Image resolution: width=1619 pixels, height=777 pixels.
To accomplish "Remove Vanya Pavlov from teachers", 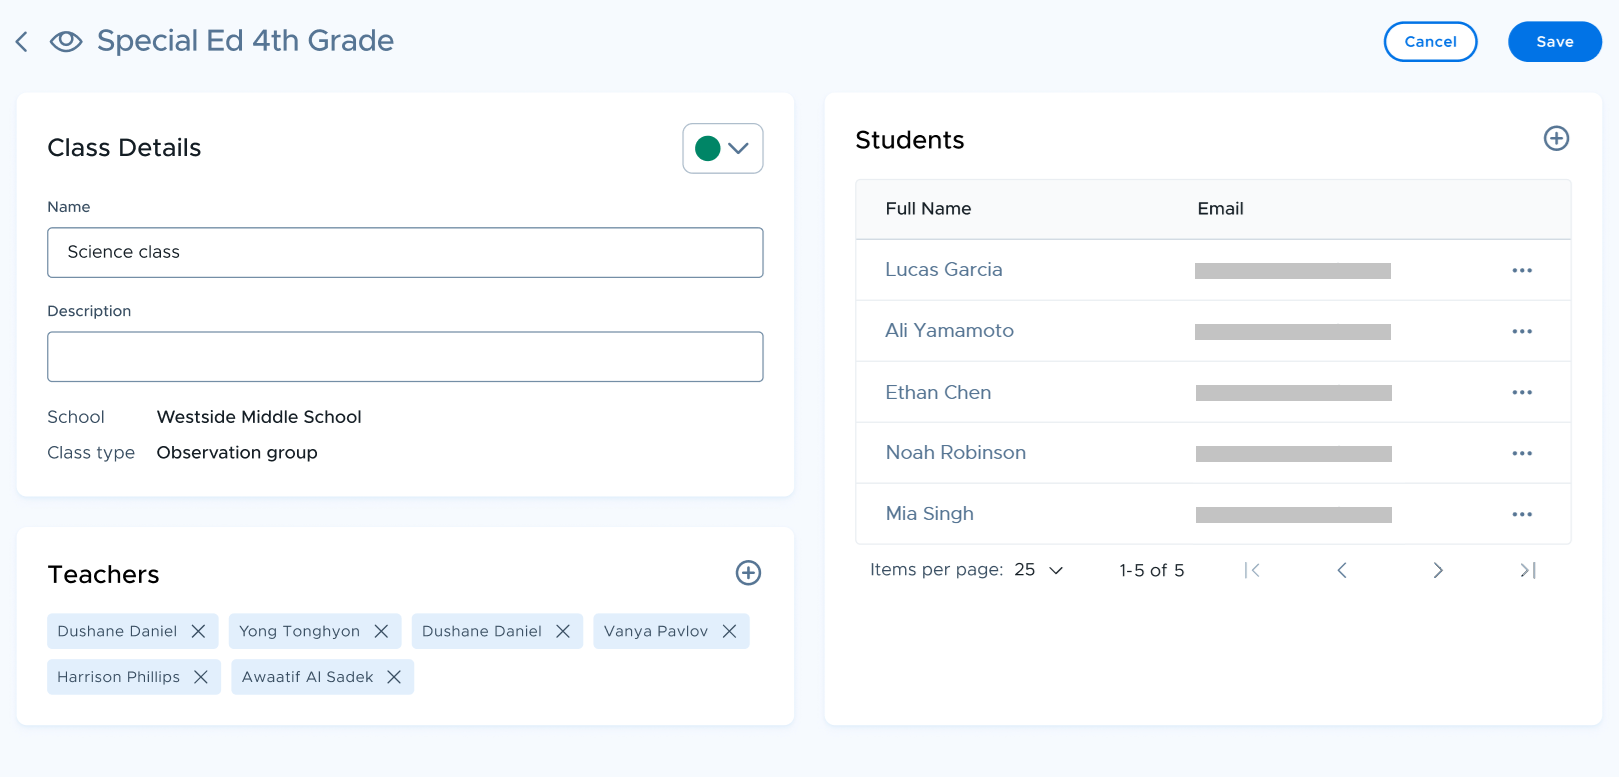I will (x=729, y=631).
